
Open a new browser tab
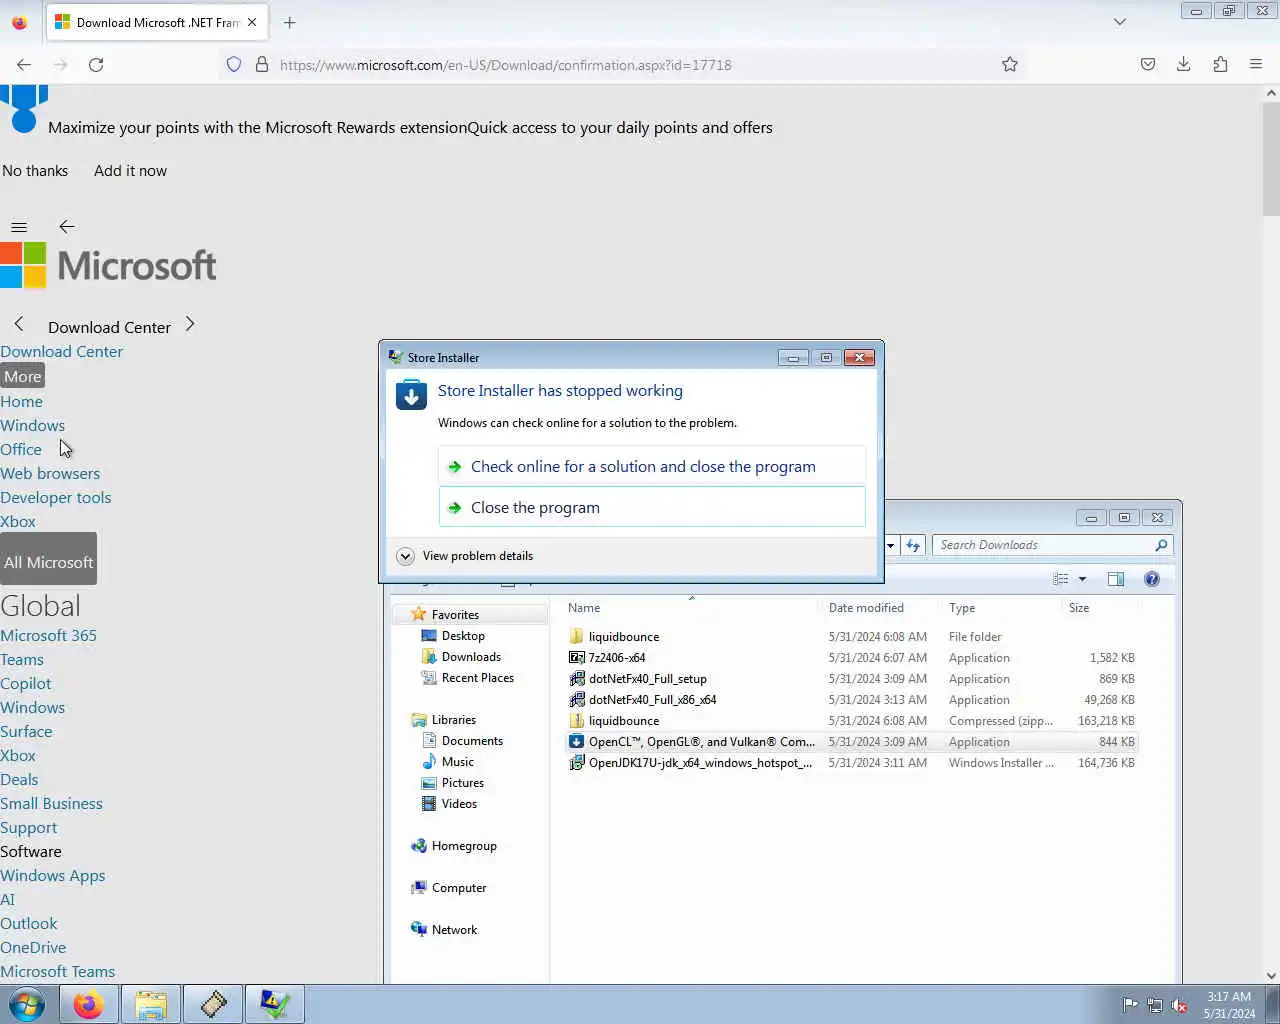[x=289, y=22]
